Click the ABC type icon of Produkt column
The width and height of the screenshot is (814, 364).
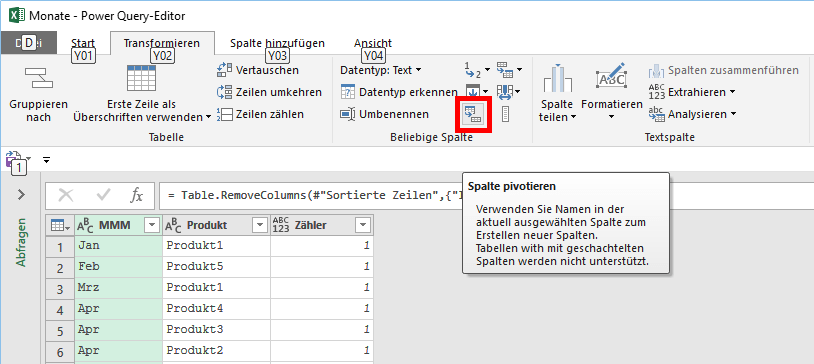174,225
